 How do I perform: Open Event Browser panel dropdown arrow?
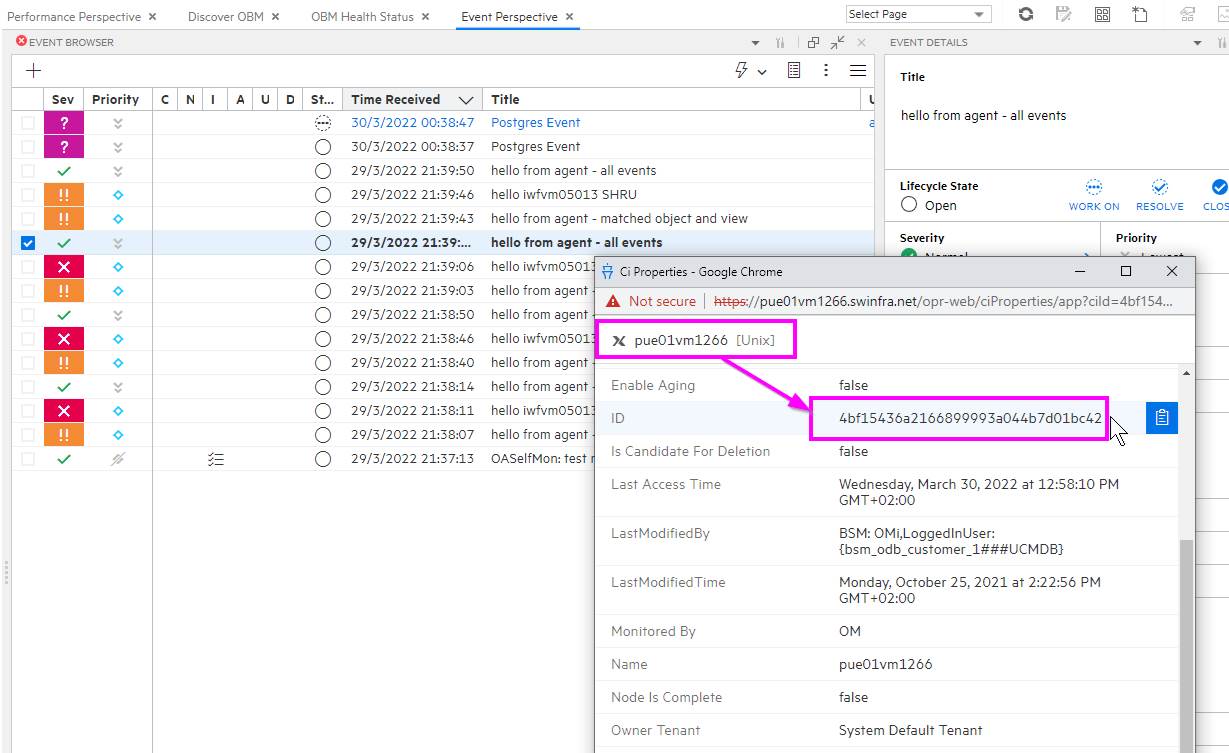[x=756, y=43]
